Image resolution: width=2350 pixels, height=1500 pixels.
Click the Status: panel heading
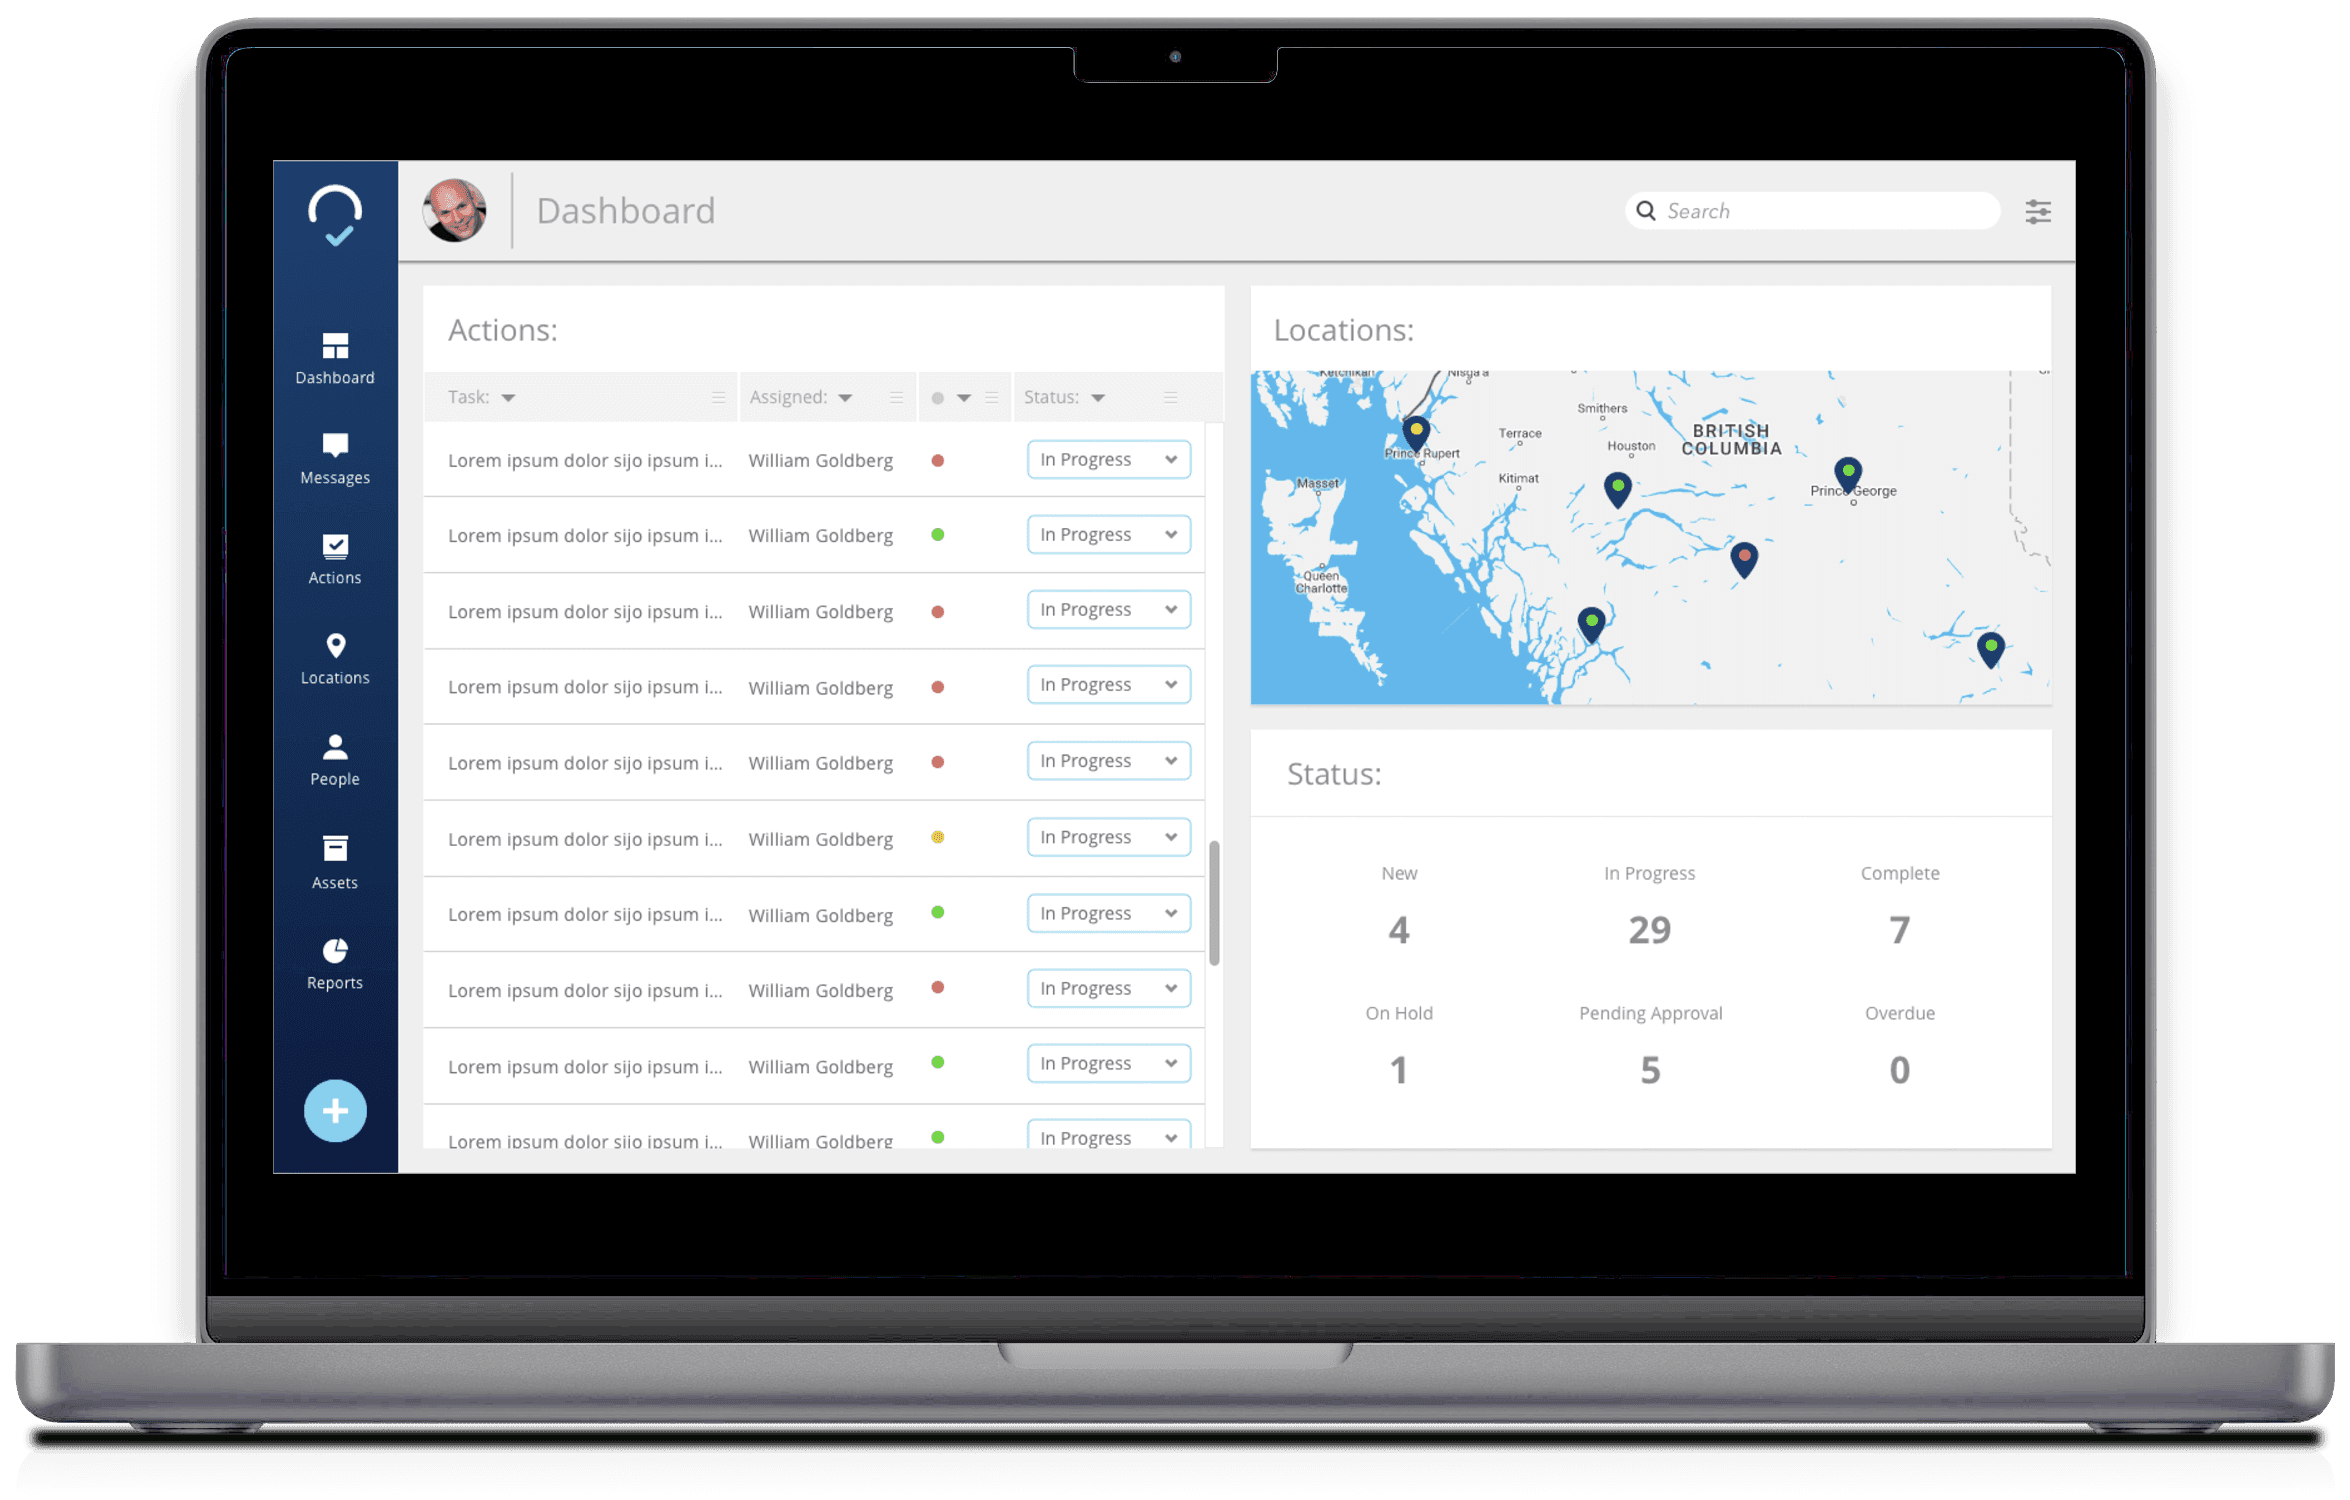tap(1334, 774)
